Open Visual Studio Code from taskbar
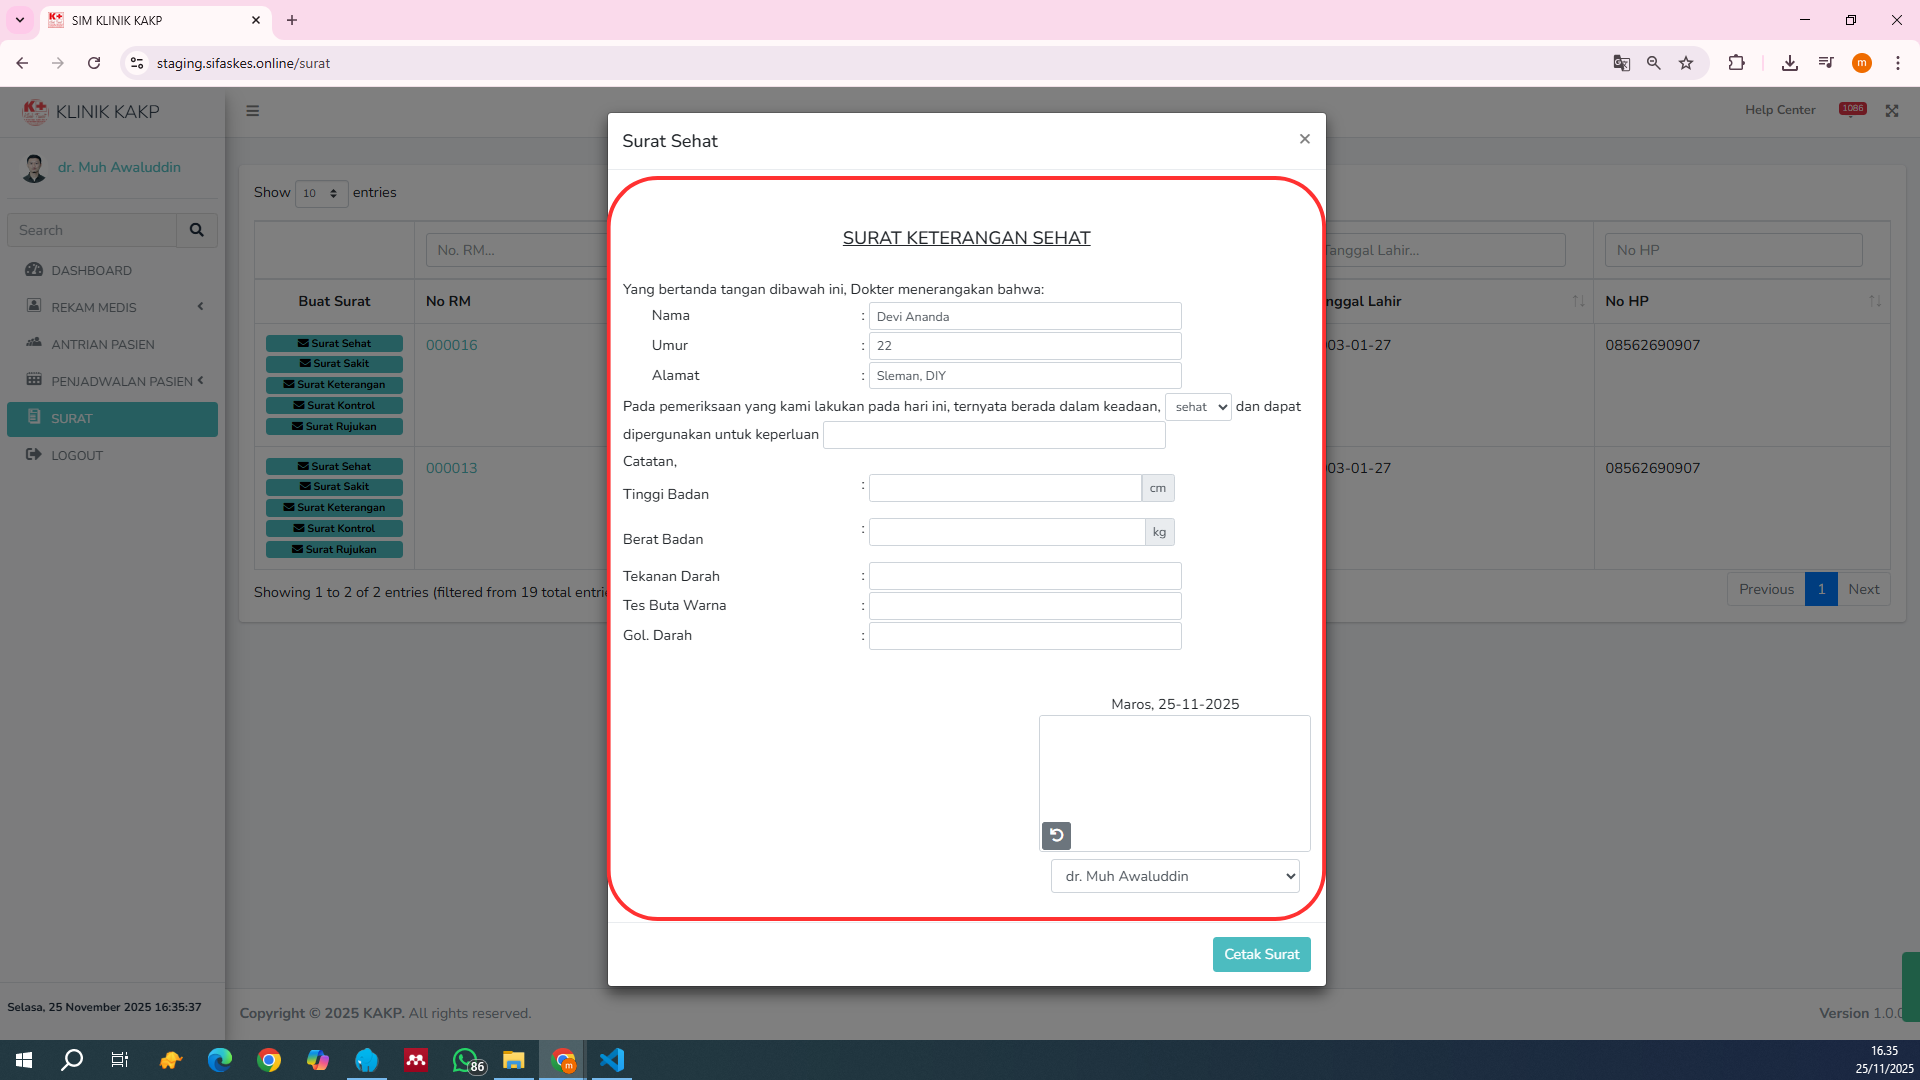 click(x=612, y=1060)
